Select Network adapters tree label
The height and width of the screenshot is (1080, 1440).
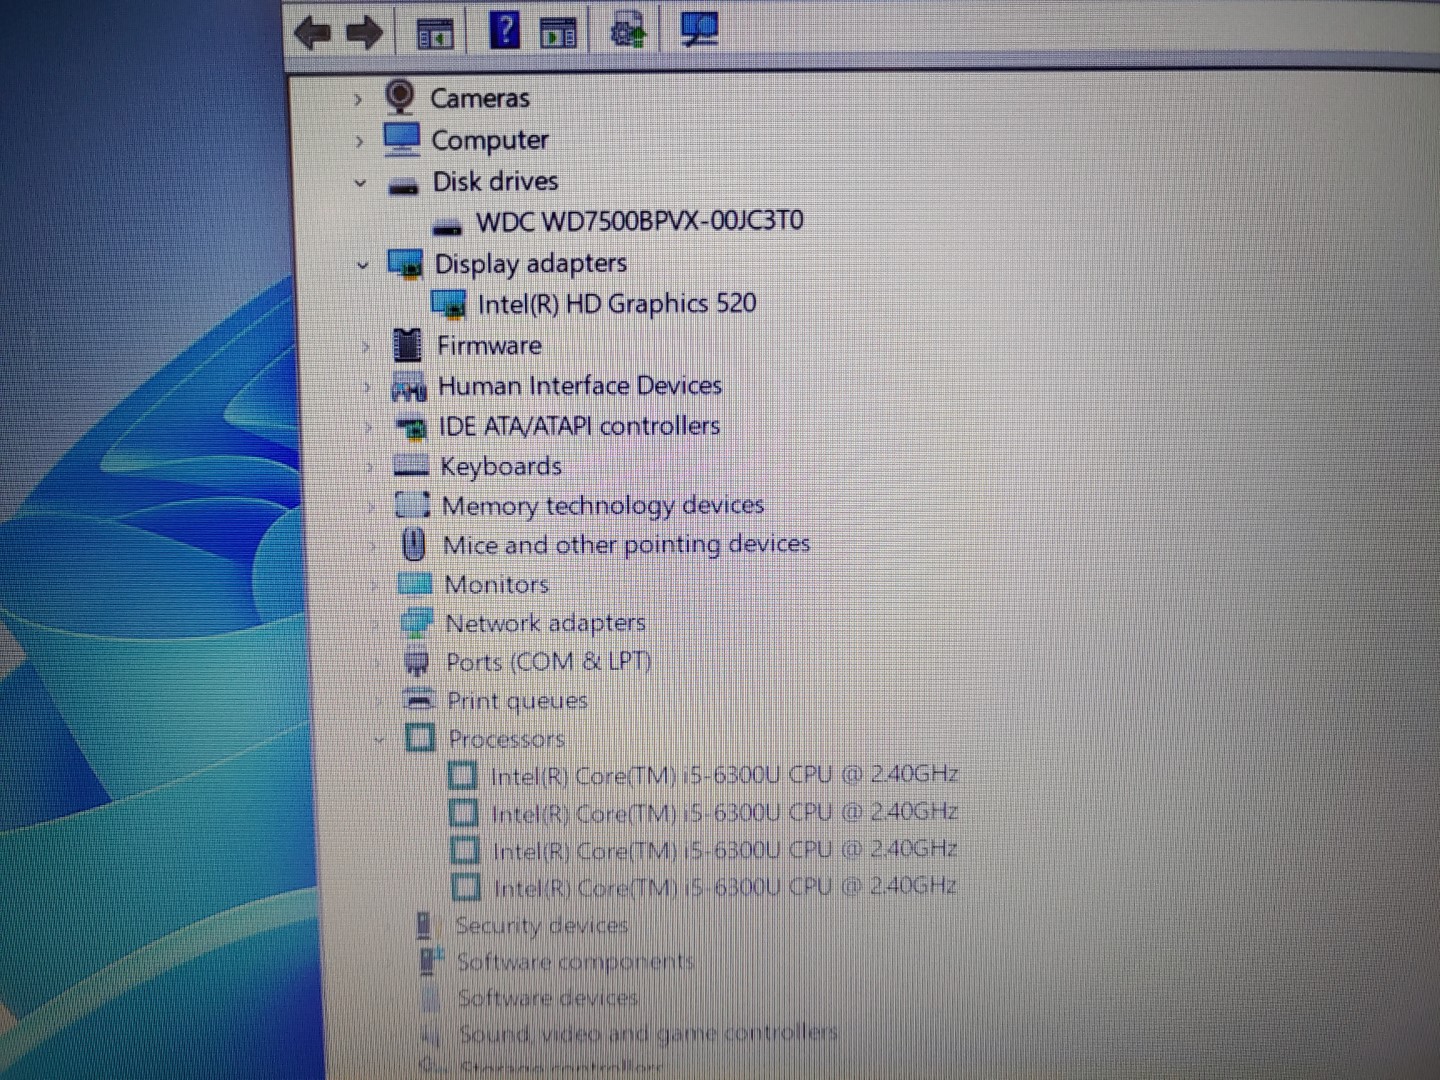[x=546, y=624]
